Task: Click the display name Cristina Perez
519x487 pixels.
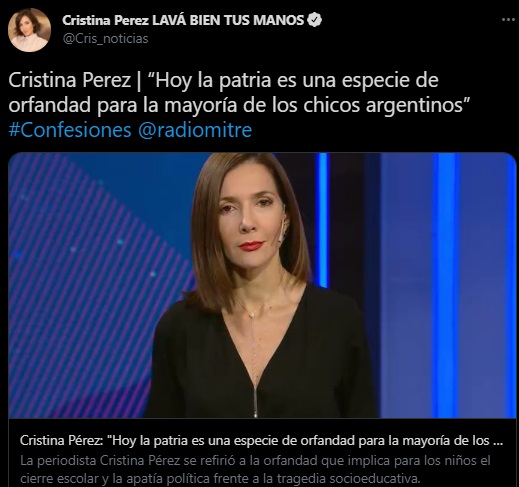Action: point(105,20)
